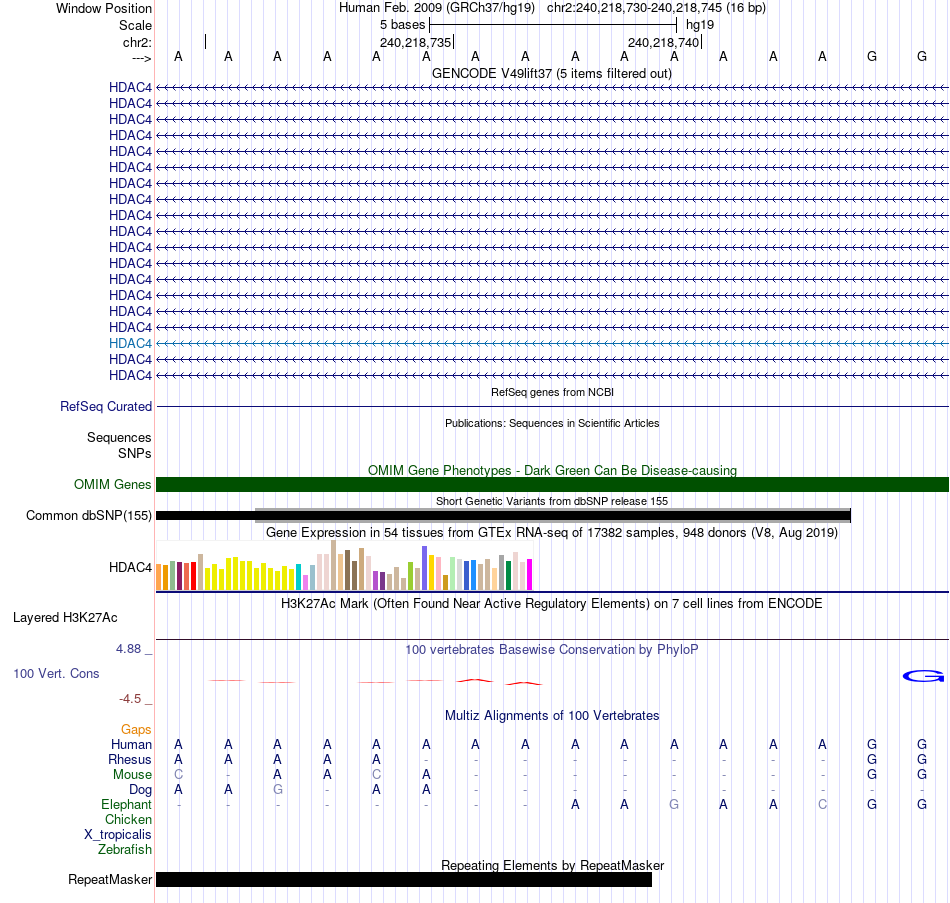Select the Human alignment row label
The width and height of the screenshot is (950, 903).
tap(131, 744)
